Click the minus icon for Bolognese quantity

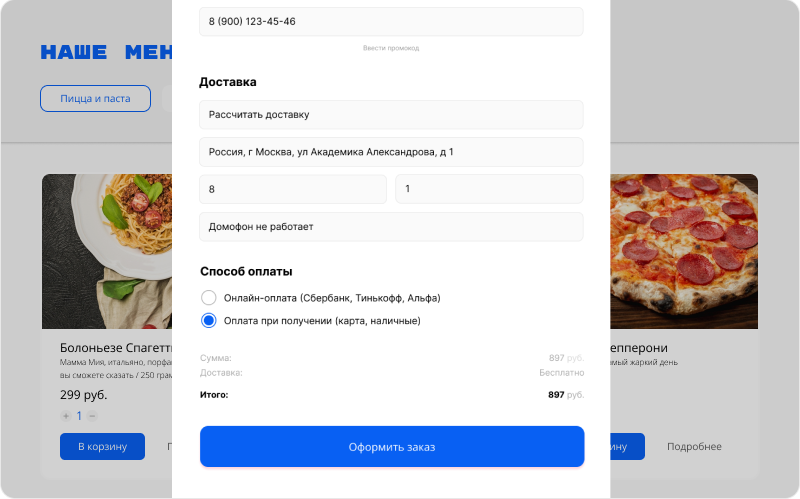92,416
